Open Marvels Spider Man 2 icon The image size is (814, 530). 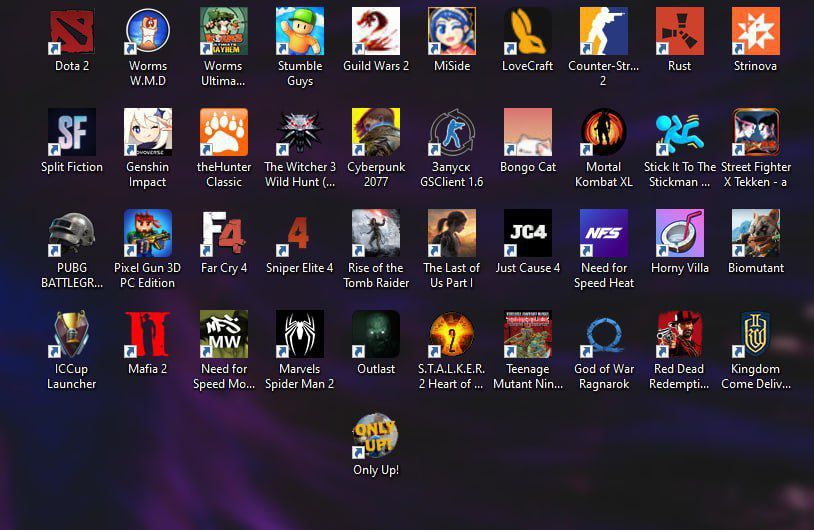(300, 334)
